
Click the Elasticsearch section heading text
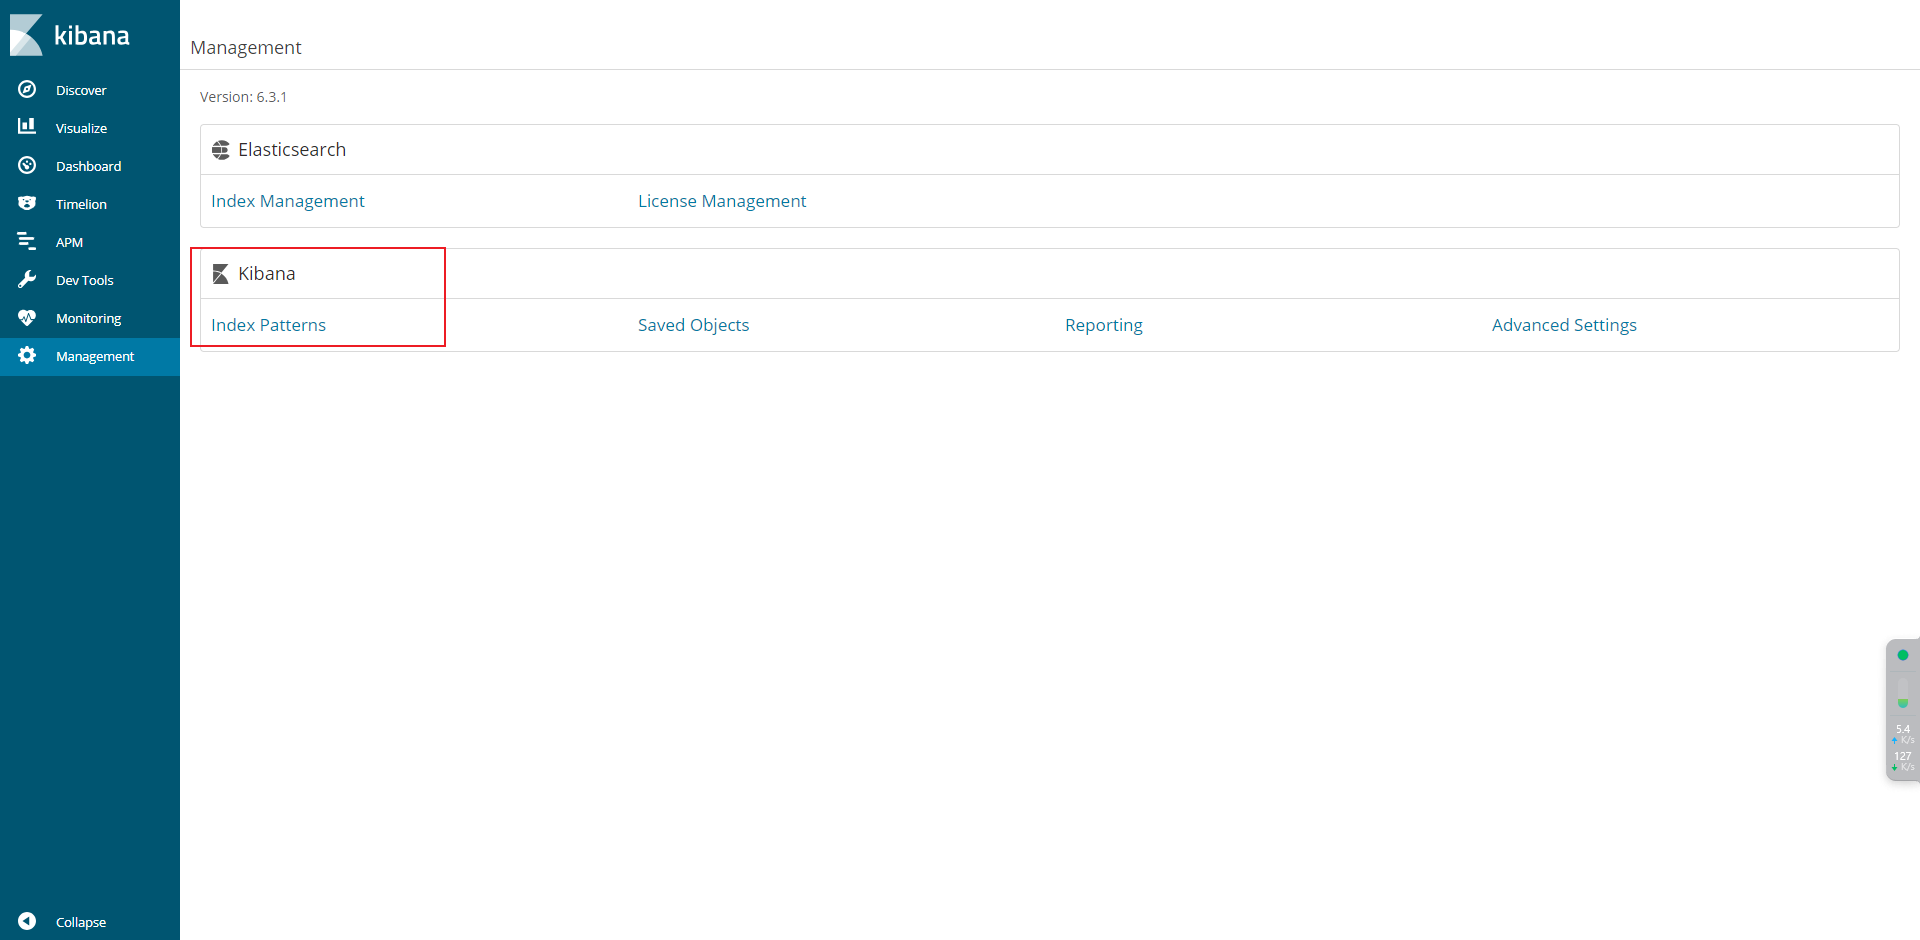(x=292, y=150)
